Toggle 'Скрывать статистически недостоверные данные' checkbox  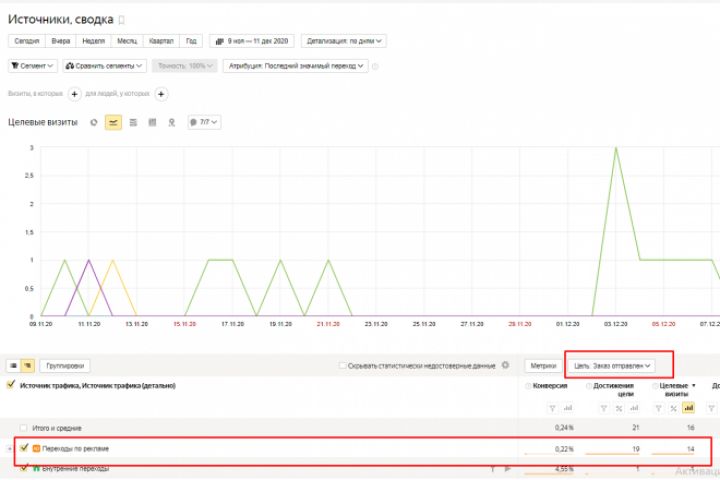(x=342, y=366)
